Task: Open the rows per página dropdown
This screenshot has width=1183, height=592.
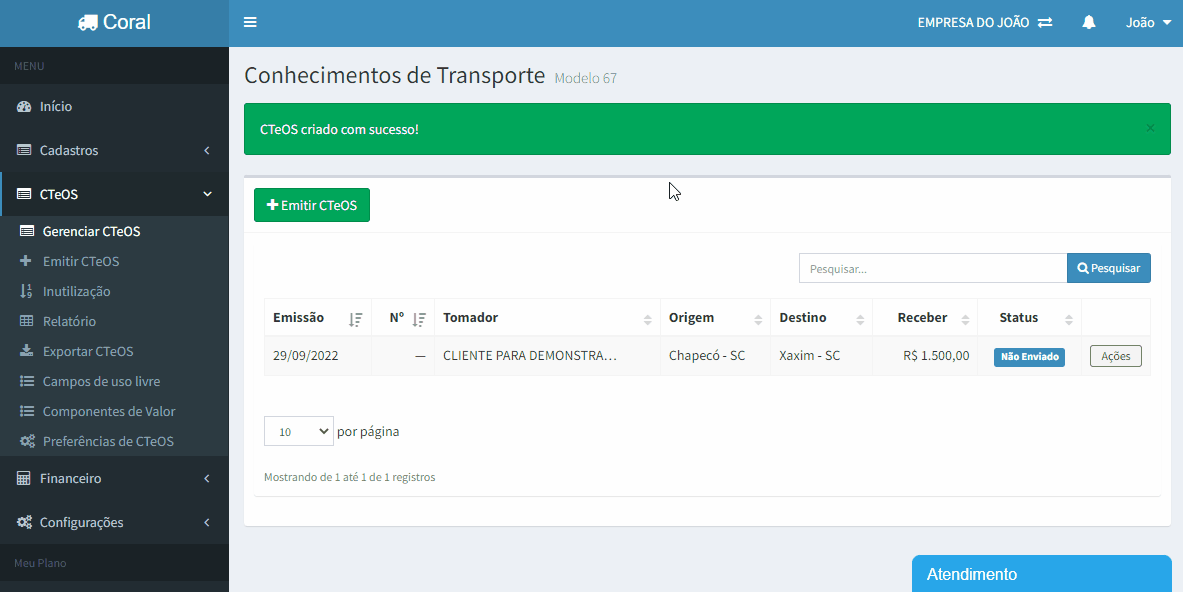Action: coord(299,432)
